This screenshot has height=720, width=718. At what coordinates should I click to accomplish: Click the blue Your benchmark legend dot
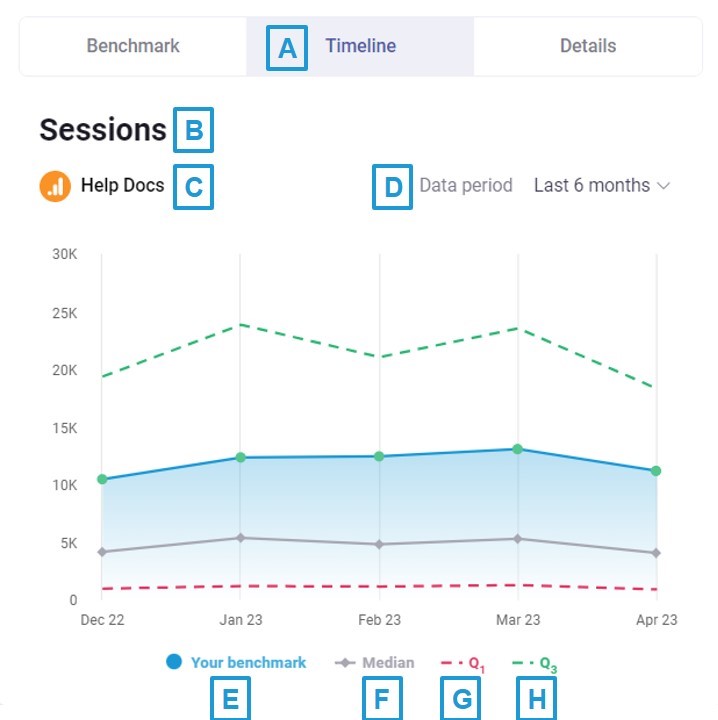click(x=174, y=662)
